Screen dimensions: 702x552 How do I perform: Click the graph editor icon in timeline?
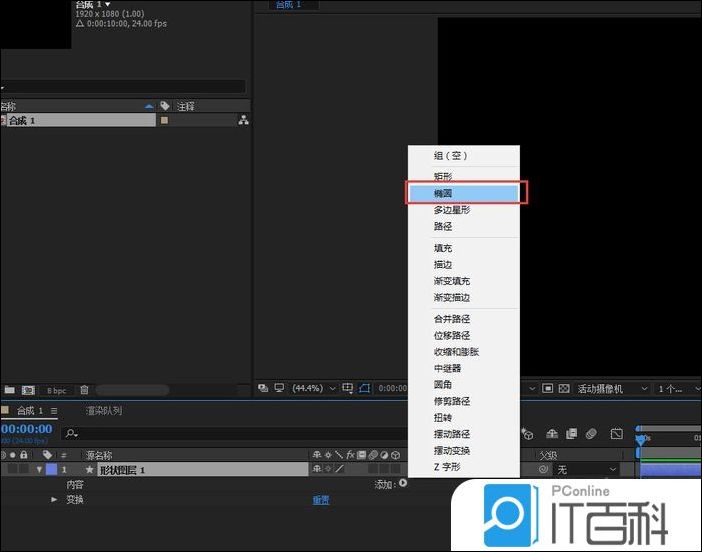point(617,434)
